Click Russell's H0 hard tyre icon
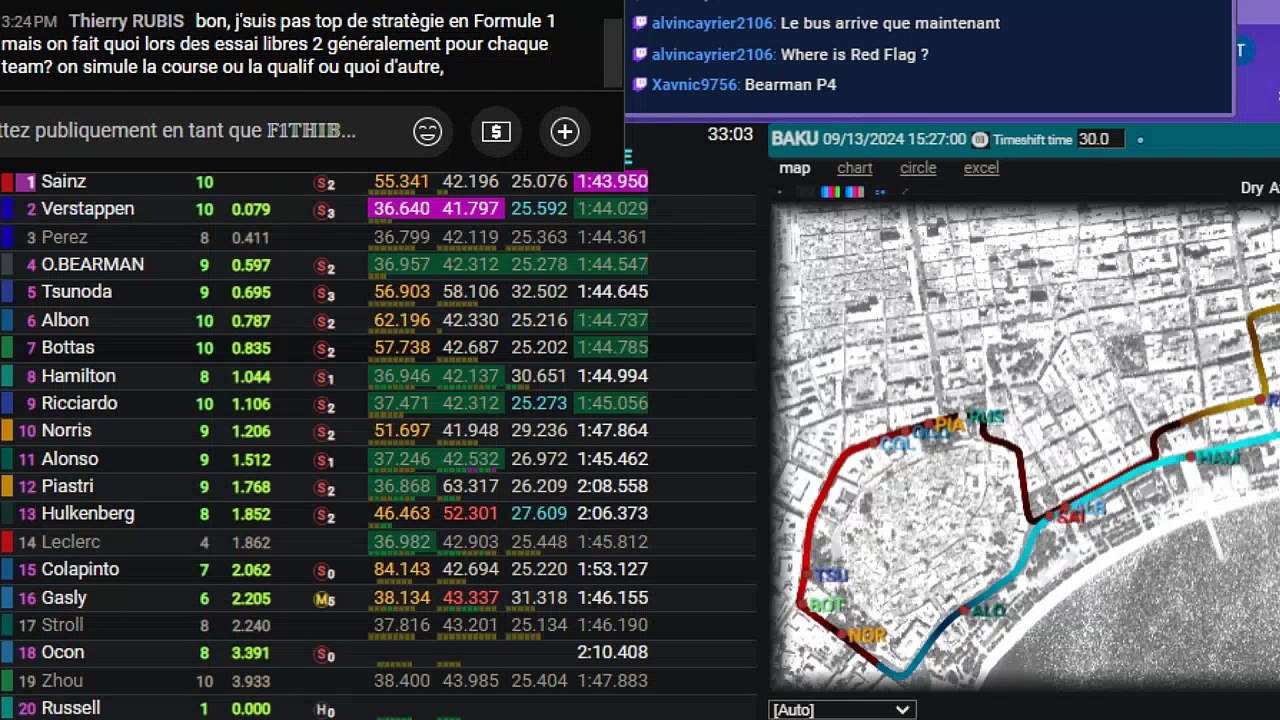Image resolution: width=1280 pixels, height=720 pixels. 325,709
